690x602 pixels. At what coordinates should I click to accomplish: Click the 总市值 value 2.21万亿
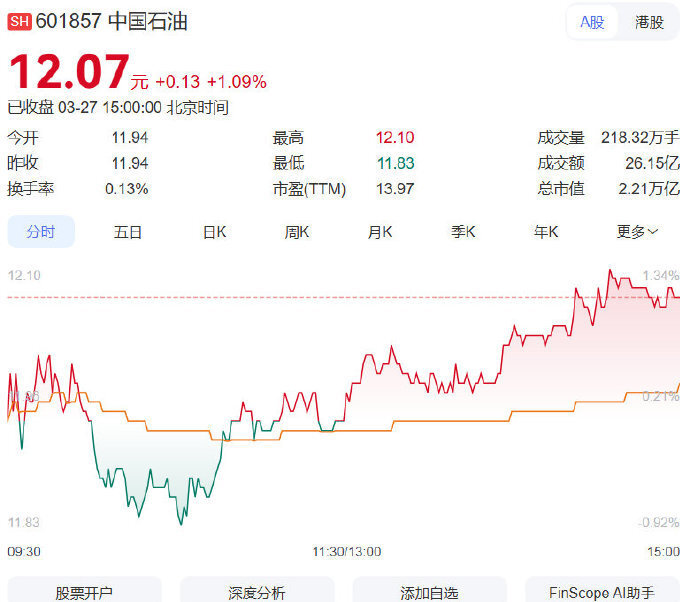[648, 189]
